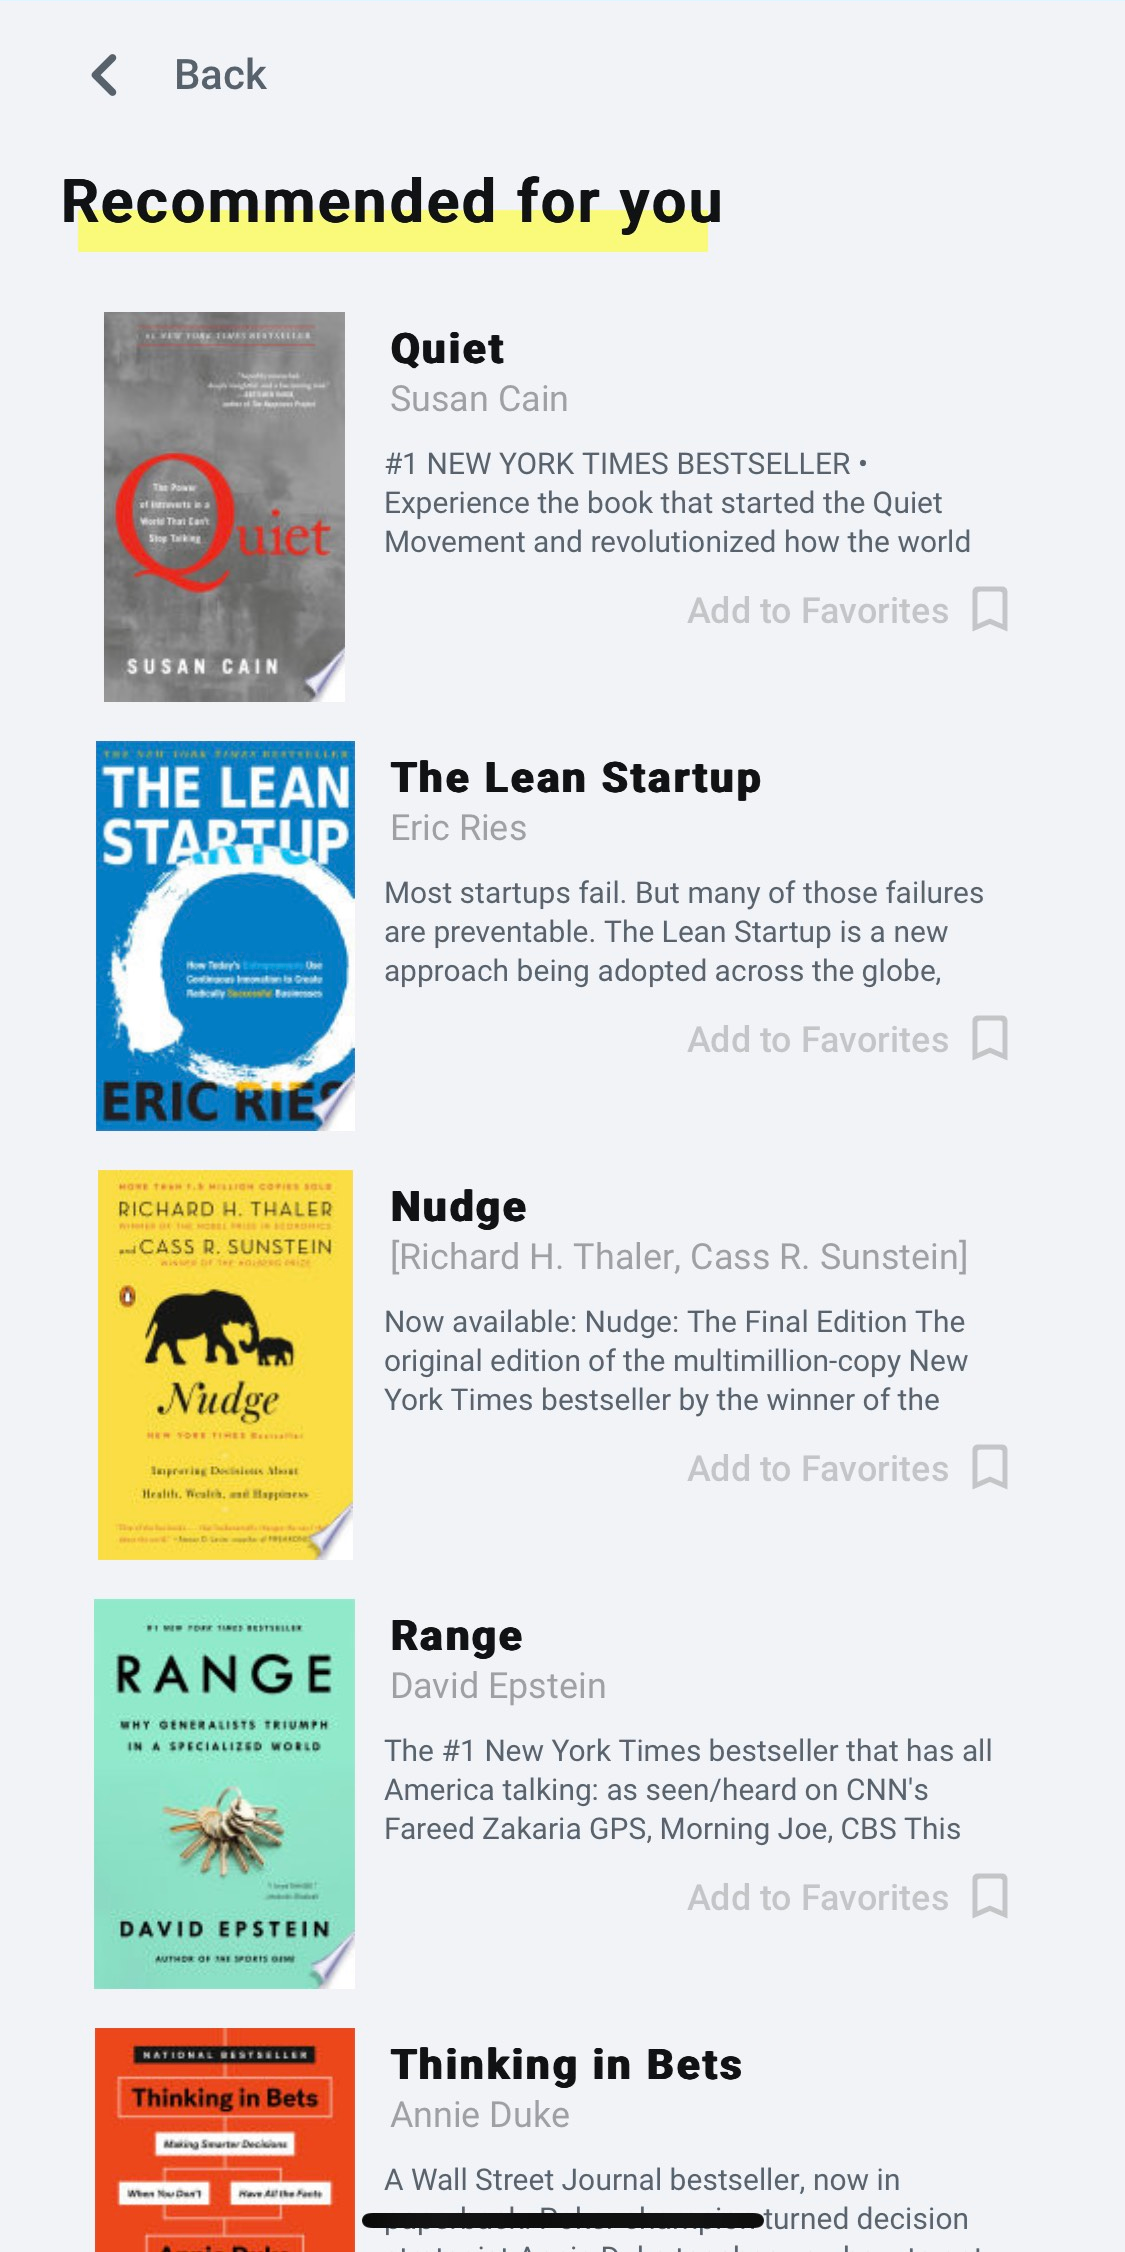Tap the bookmark icon for Quiet
The image size is (1125, 2252).
pyautogui.click(x=990, y=609)
